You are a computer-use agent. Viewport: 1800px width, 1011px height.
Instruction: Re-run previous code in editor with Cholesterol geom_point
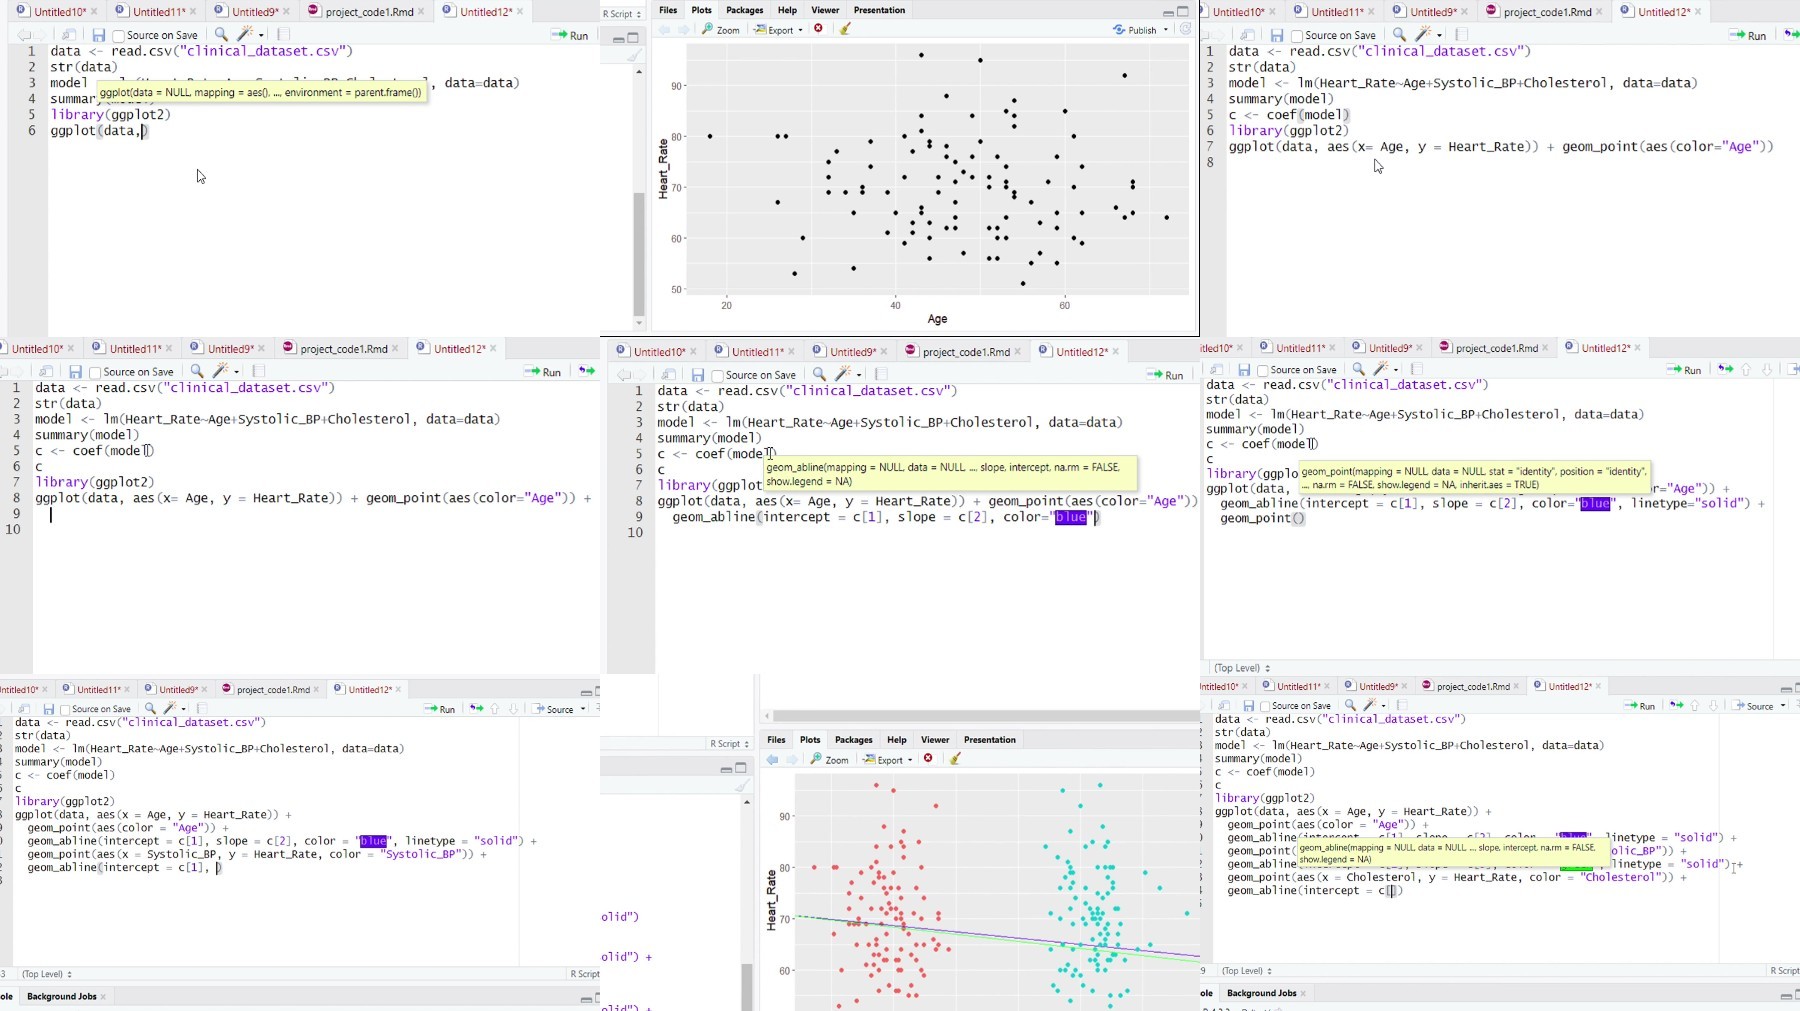(1676, 706)
